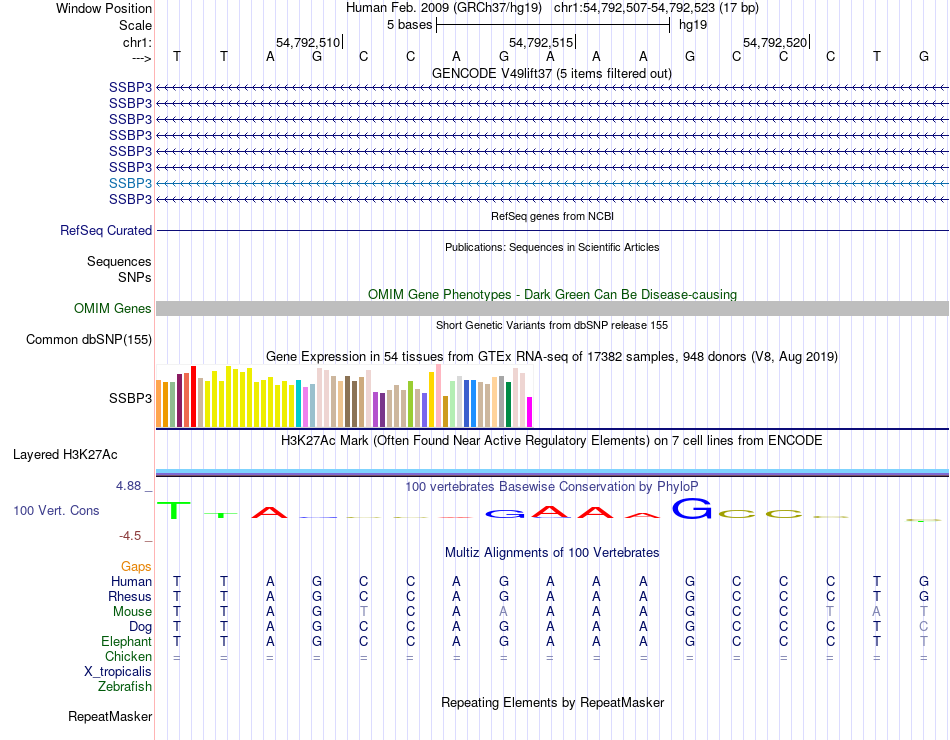Click the Mouse alignment row label
This screenshot has height=740, width=950.
[132, 612]
